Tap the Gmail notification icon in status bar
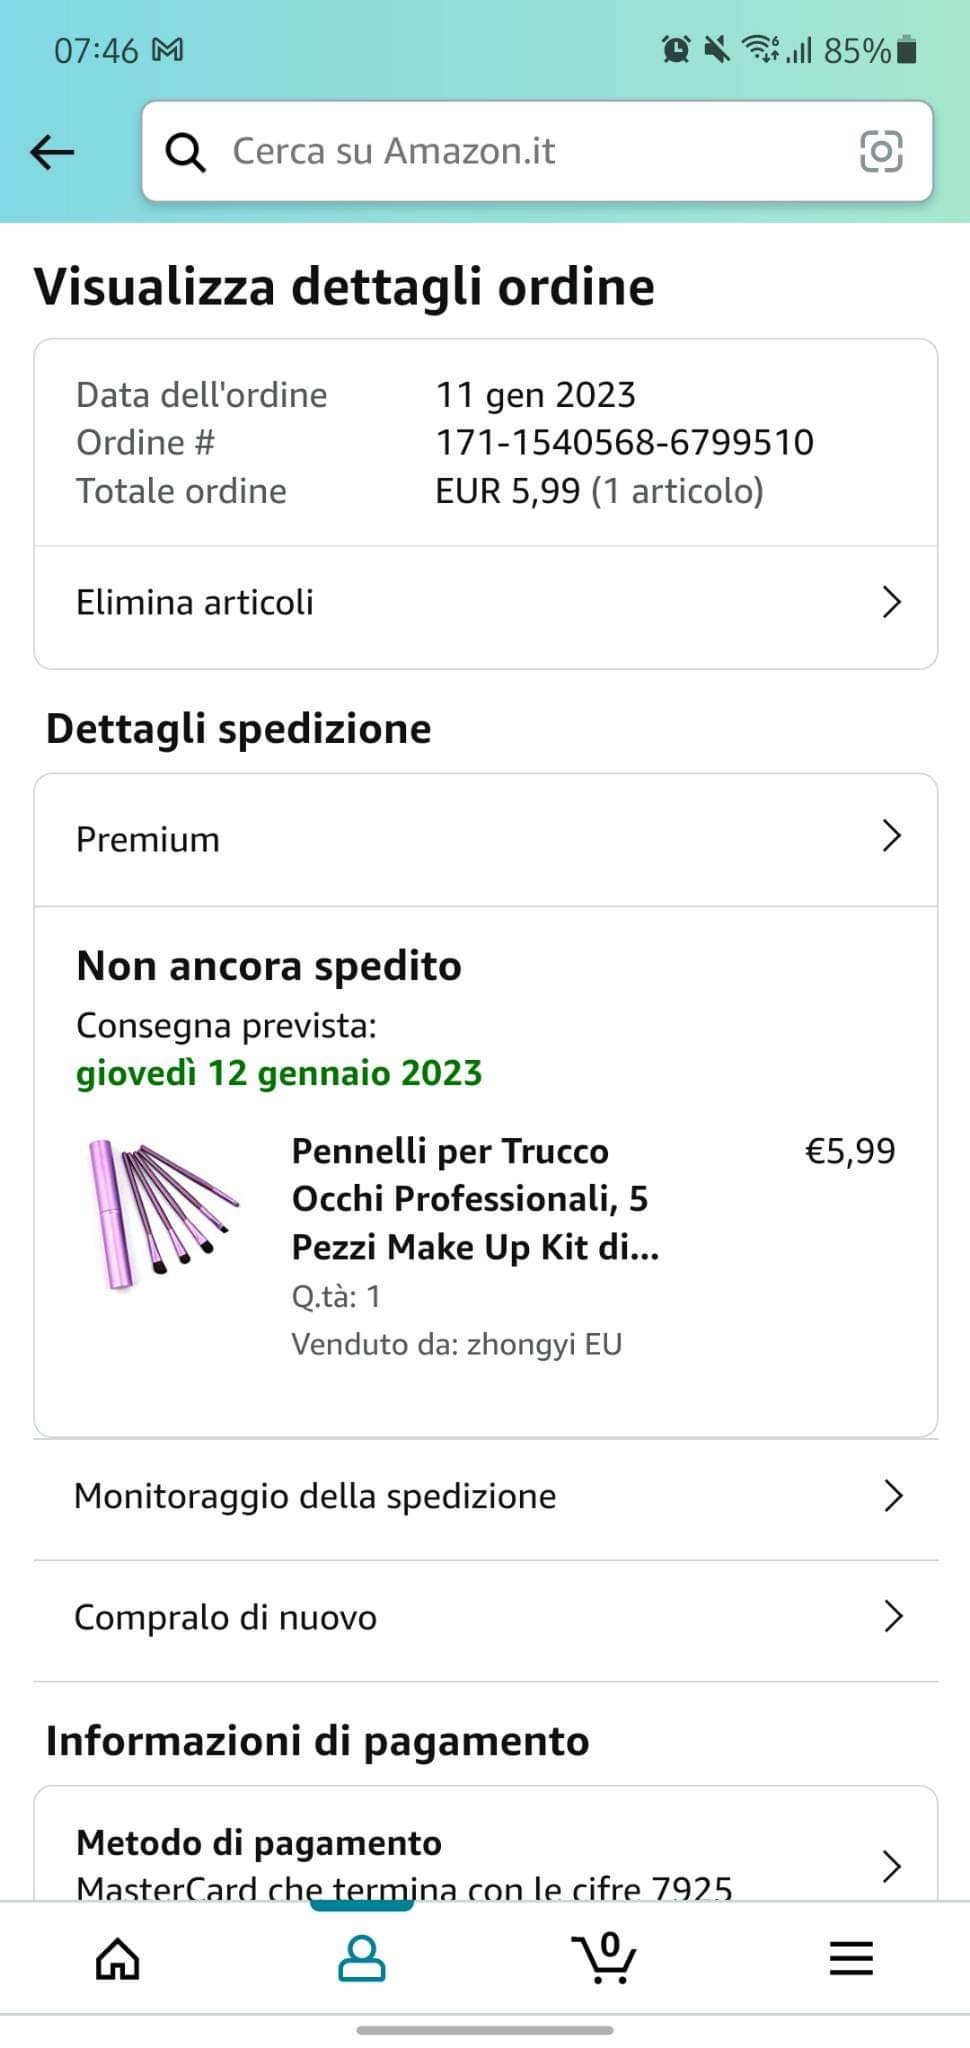This screenshot has height=2048, width=970. pyautogui.click(x=167, y=49)
